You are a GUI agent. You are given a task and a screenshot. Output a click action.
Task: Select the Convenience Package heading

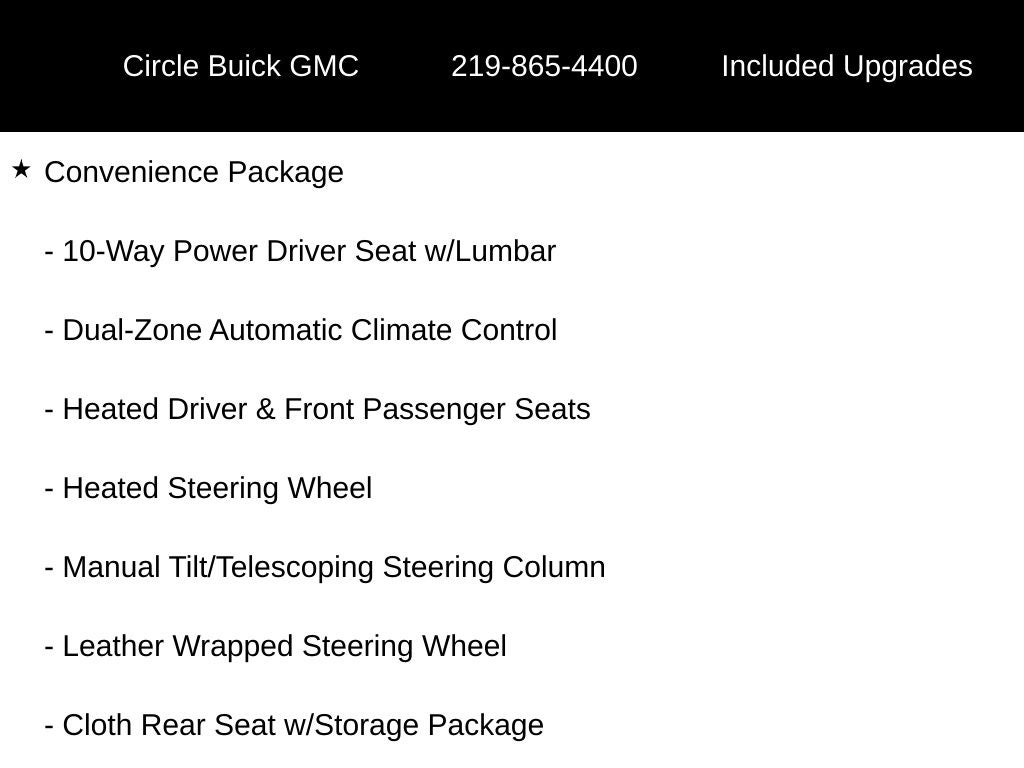194,172
